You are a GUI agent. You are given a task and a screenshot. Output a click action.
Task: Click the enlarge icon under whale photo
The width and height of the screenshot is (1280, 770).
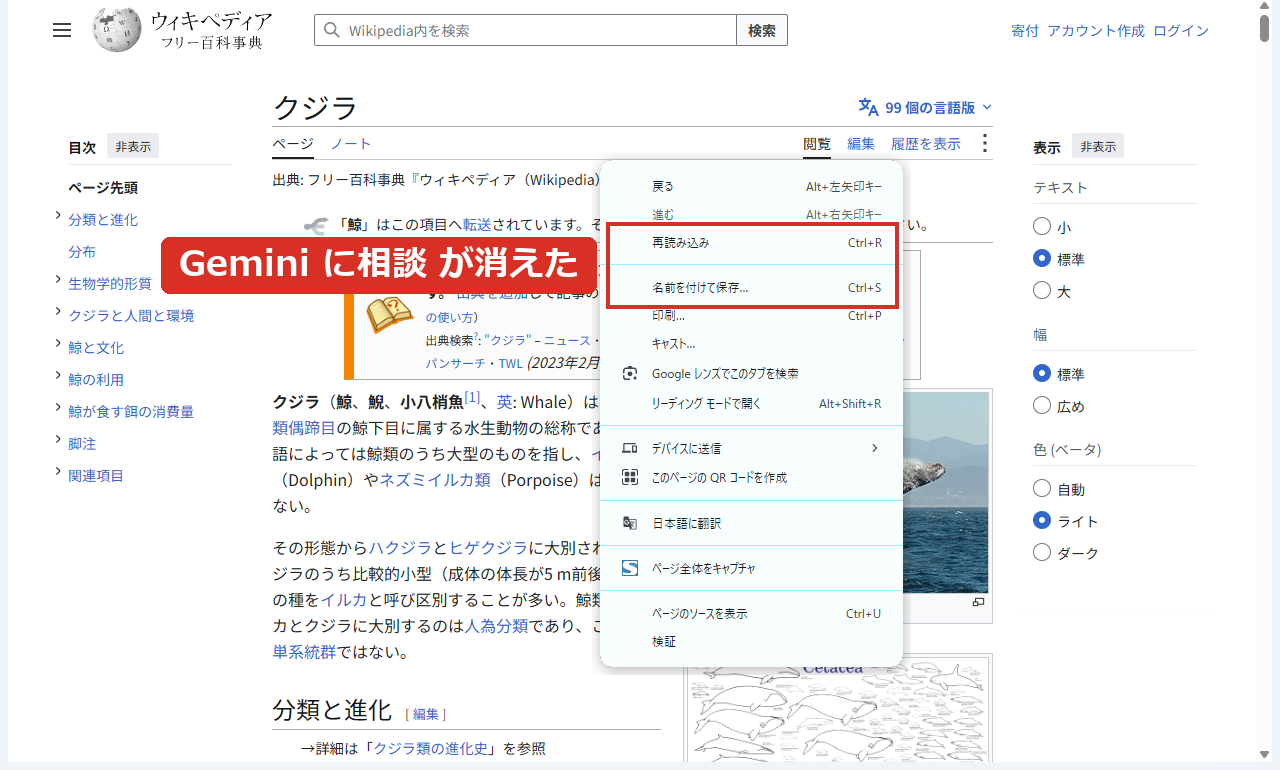[978, 602]
